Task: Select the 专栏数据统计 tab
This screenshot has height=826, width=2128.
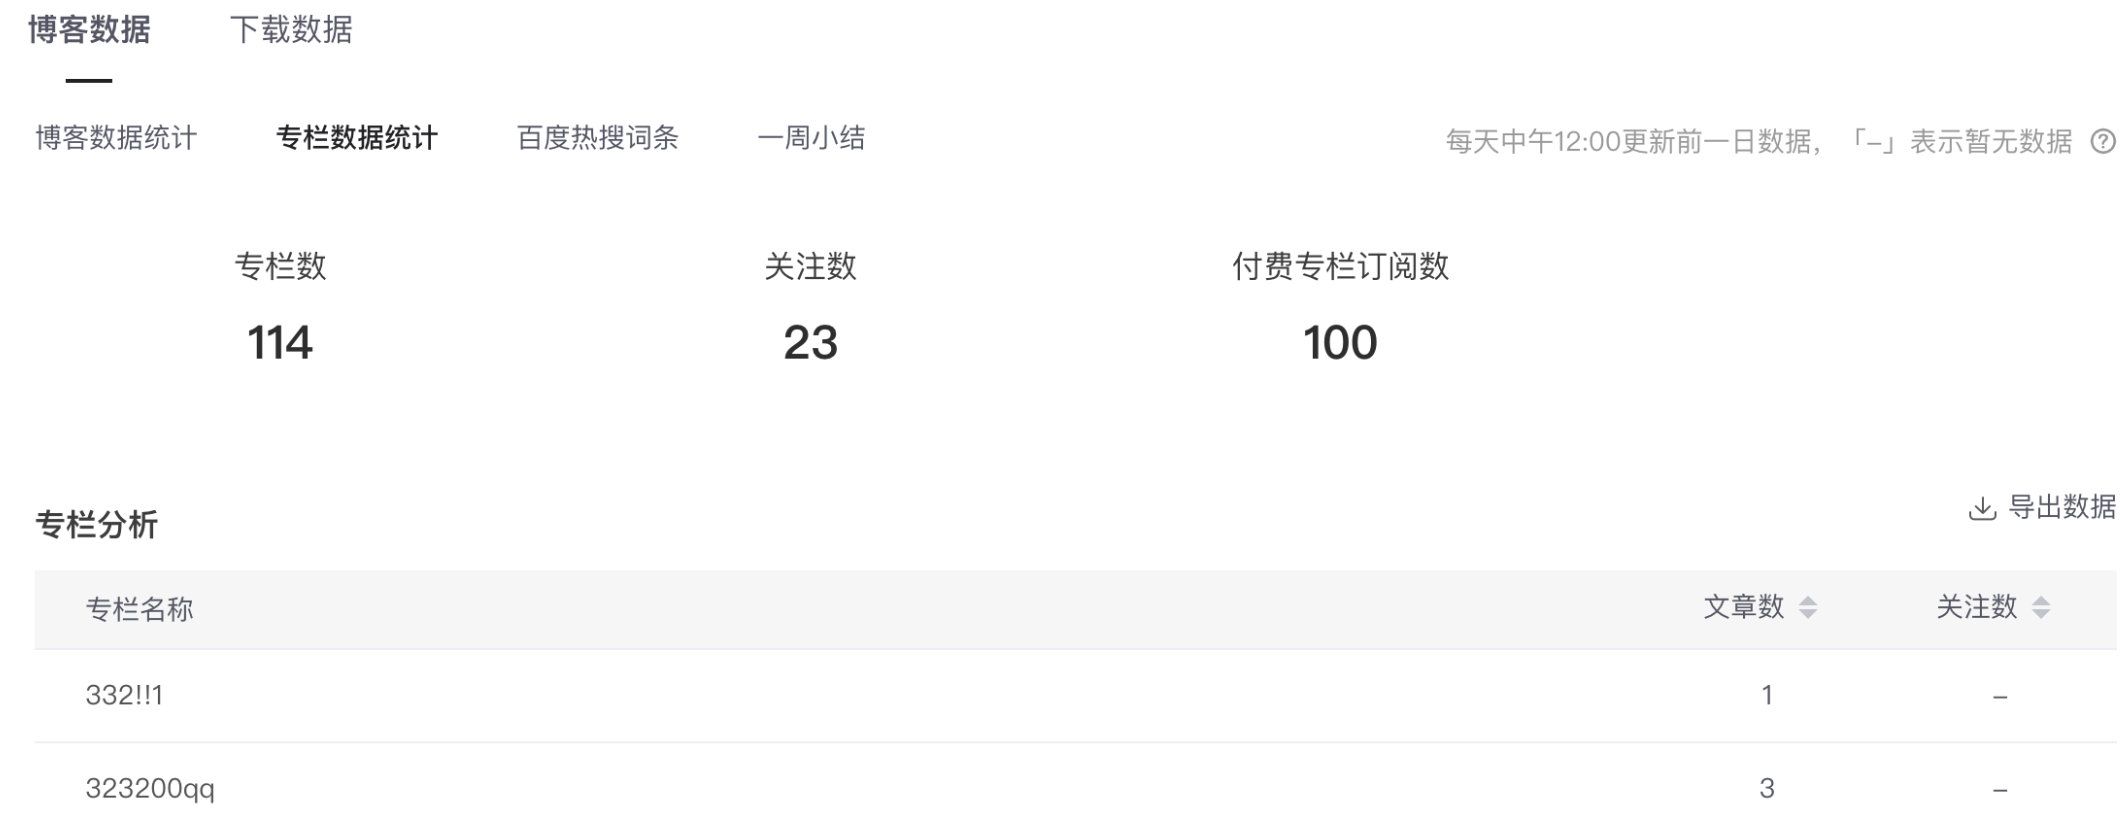Action: (x=360, y=140)
